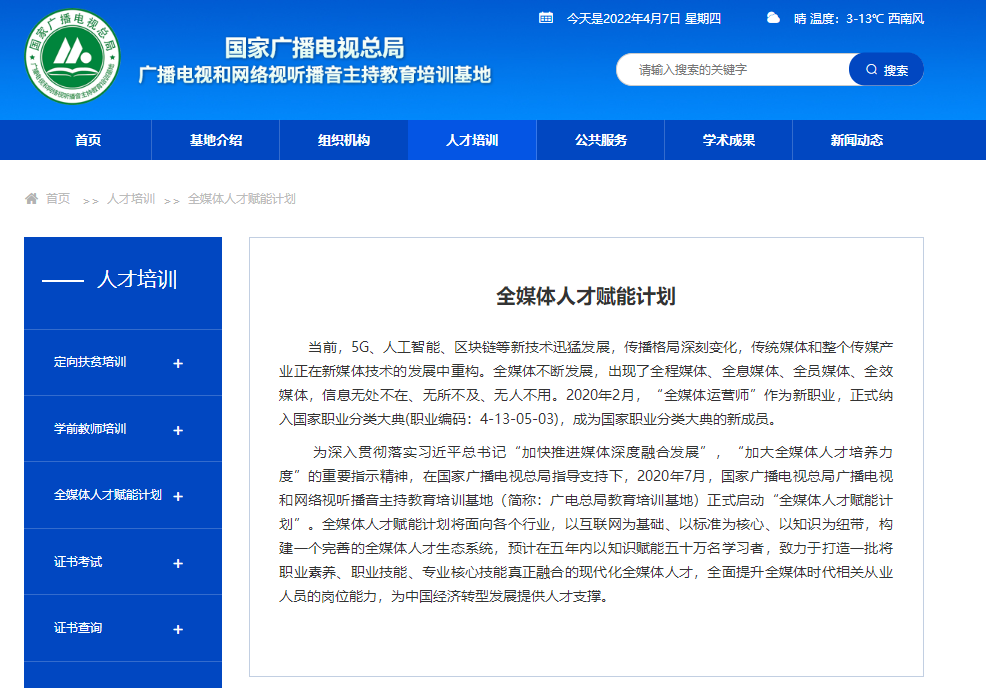
Task: Open the 学术成果 navigation item
Action: coord(729,140)
